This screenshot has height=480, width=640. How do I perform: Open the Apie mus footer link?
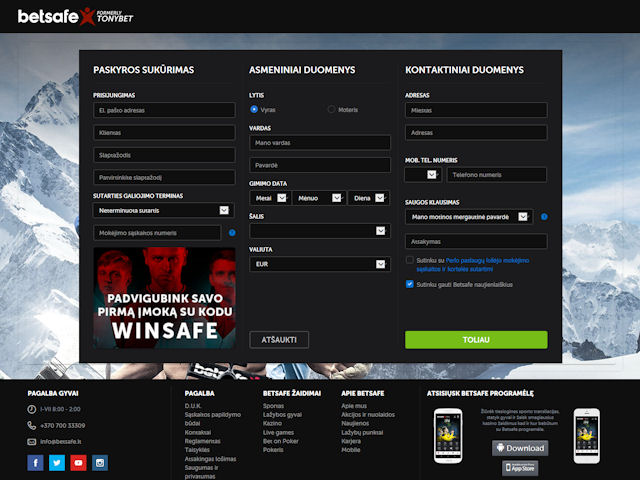(354, 406)
